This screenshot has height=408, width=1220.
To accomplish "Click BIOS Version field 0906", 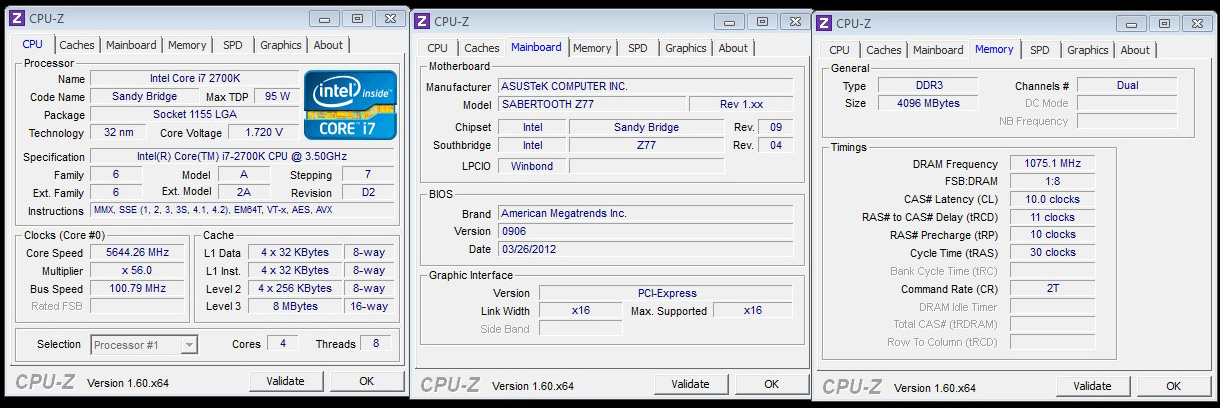I will point(645,231).
